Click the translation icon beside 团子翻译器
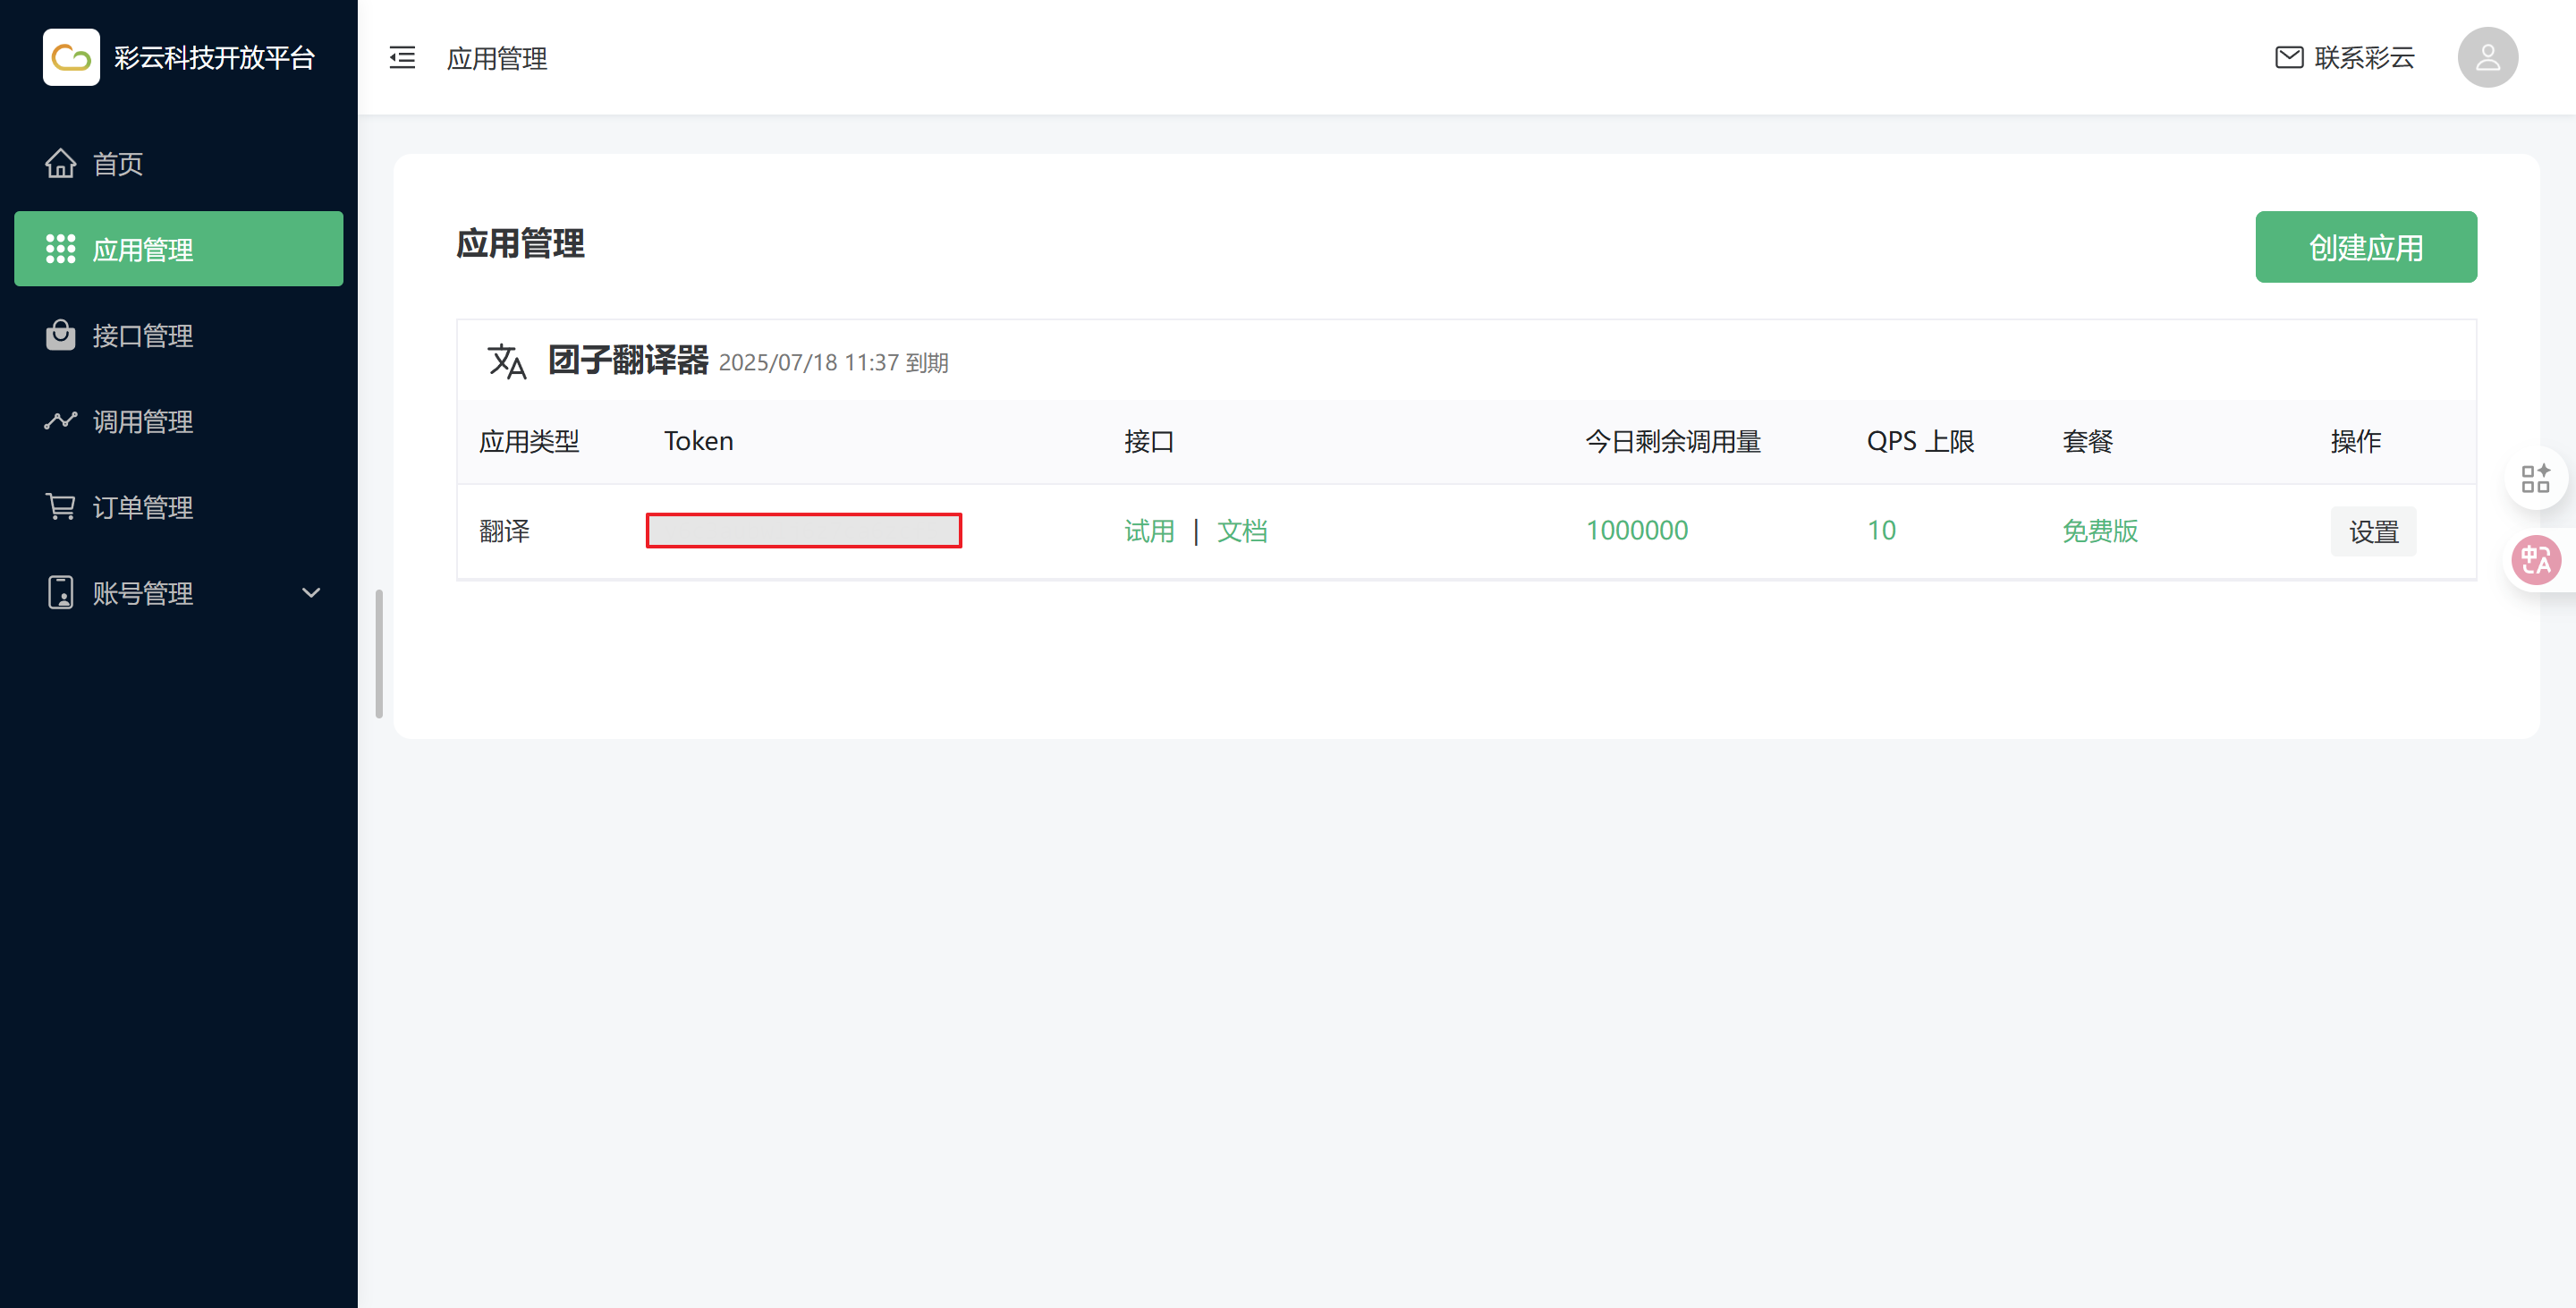Viewport: 2576px width, 1308px height. coord(507,361)
